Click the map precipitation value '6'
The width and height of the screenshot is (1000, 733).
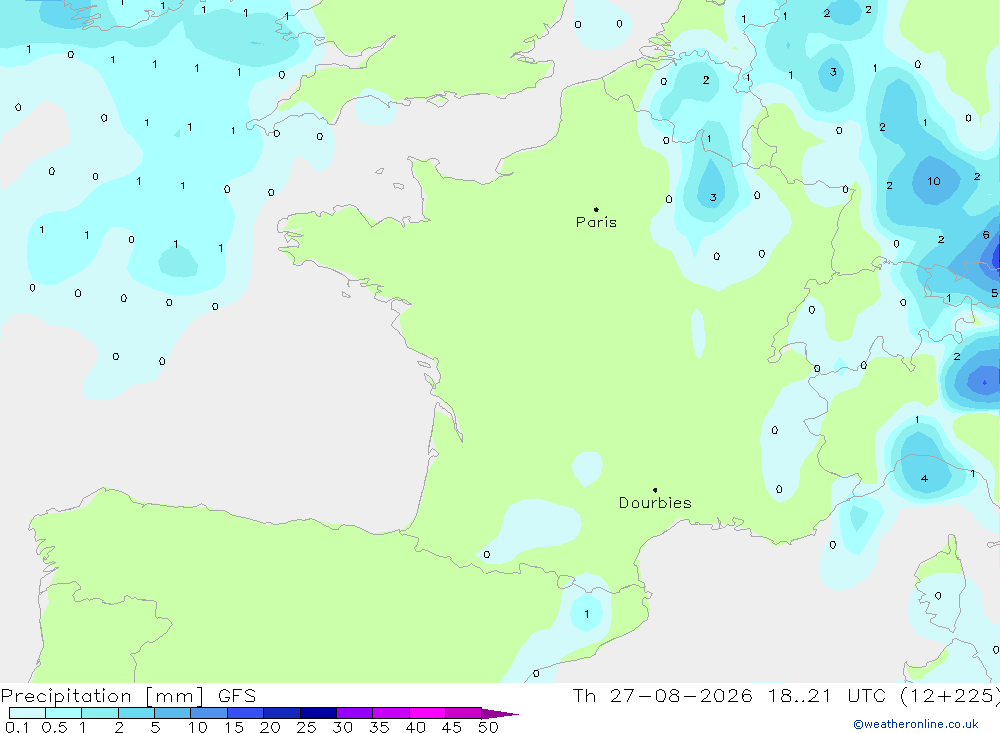pyautogui.click(x=986, y=235)
